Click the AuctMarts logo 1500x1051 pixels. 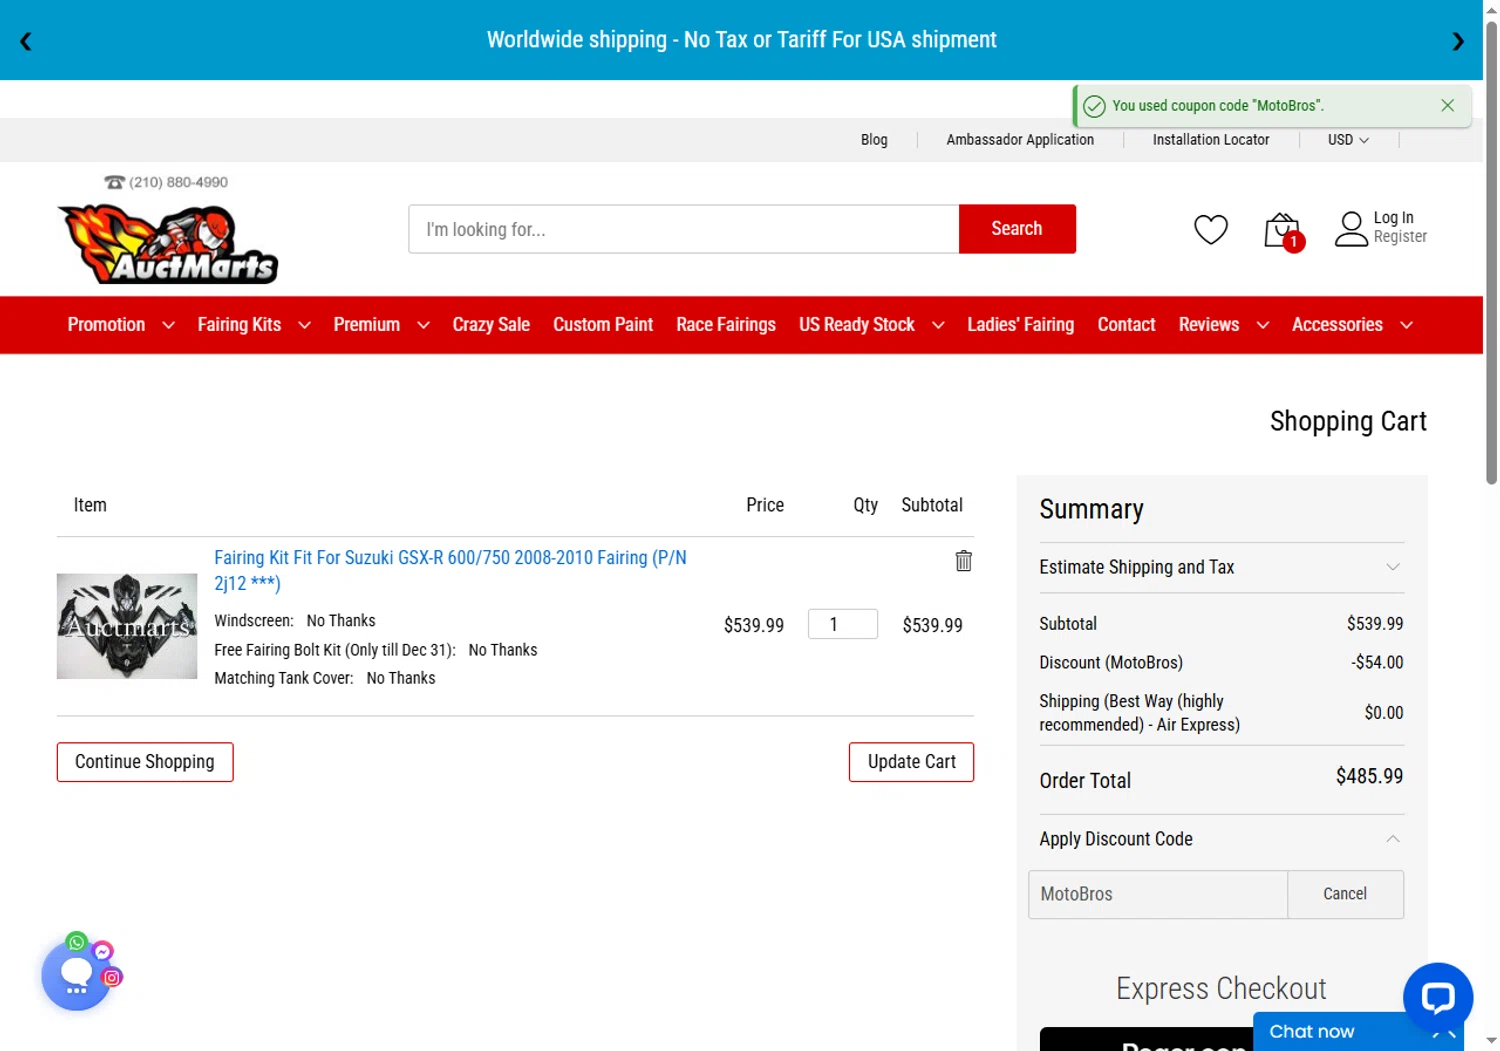click(x=168, y=243)
